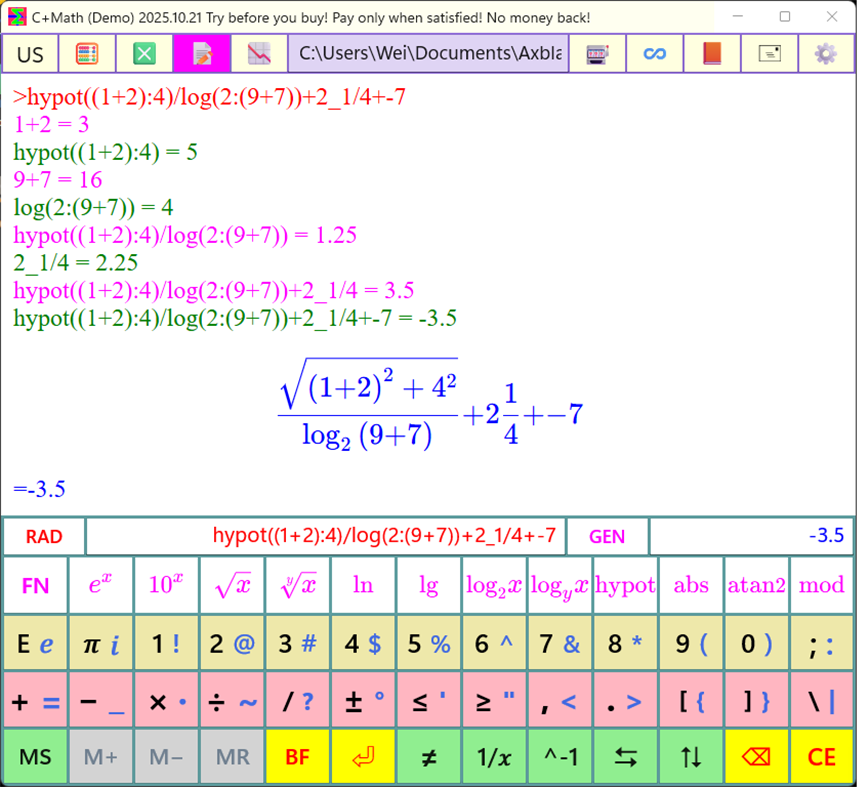Click the envelope toolbar icon

pyautogui.click(x=768, y=53)
